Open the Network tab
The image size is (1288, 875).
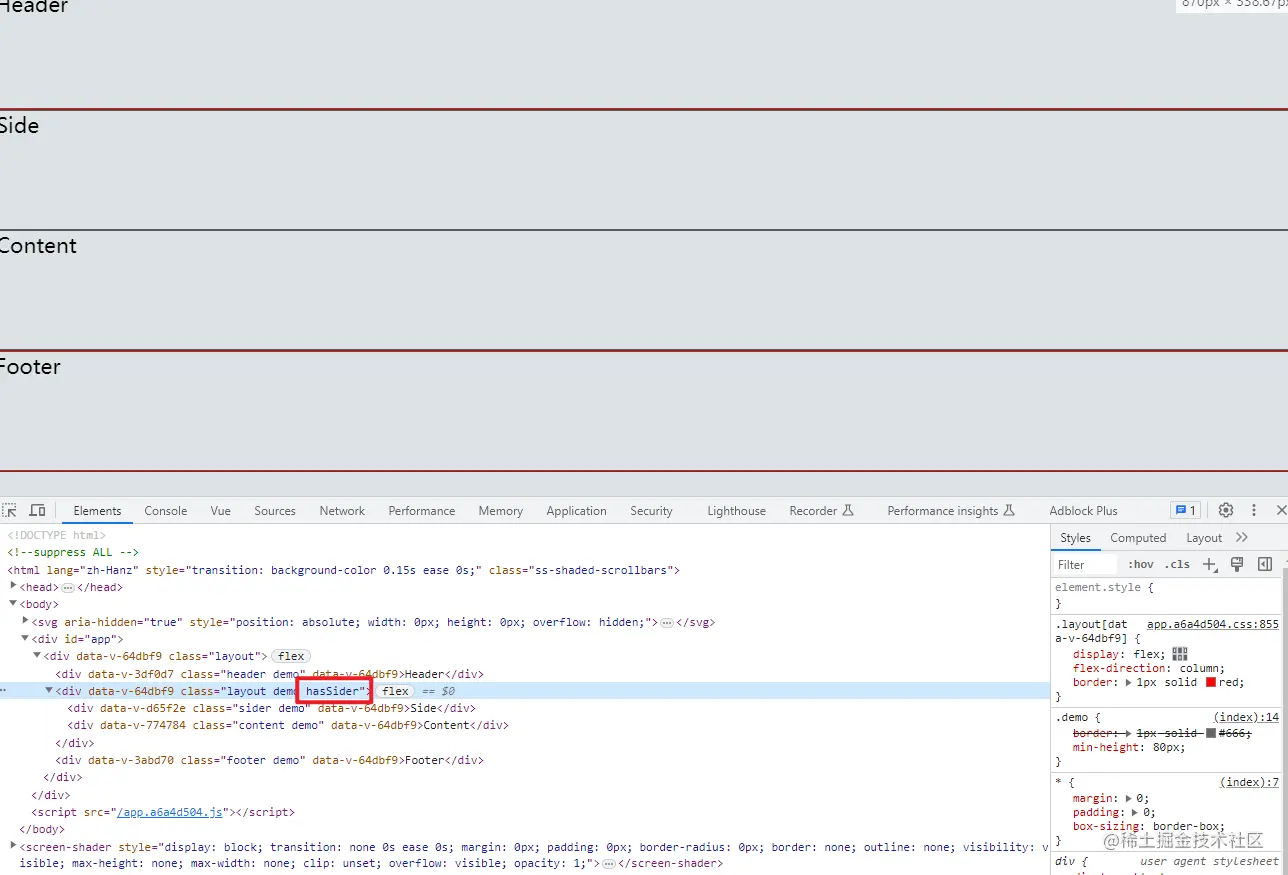click(342, 510)
